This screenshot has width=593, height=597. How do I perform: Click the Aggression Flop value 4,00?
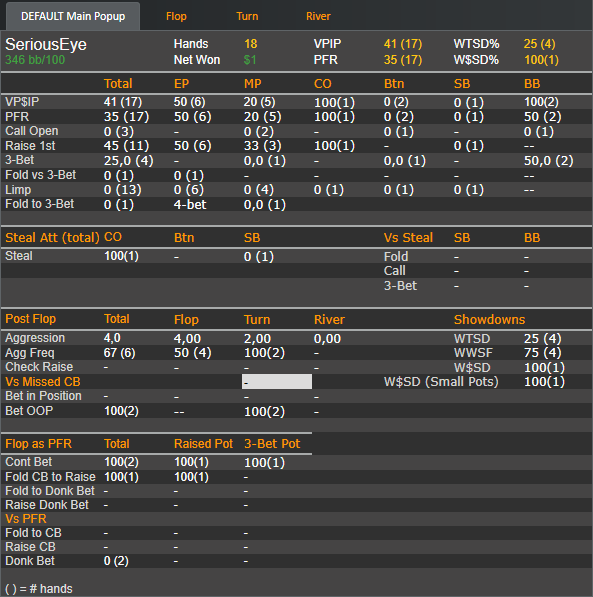pos(187,338)
